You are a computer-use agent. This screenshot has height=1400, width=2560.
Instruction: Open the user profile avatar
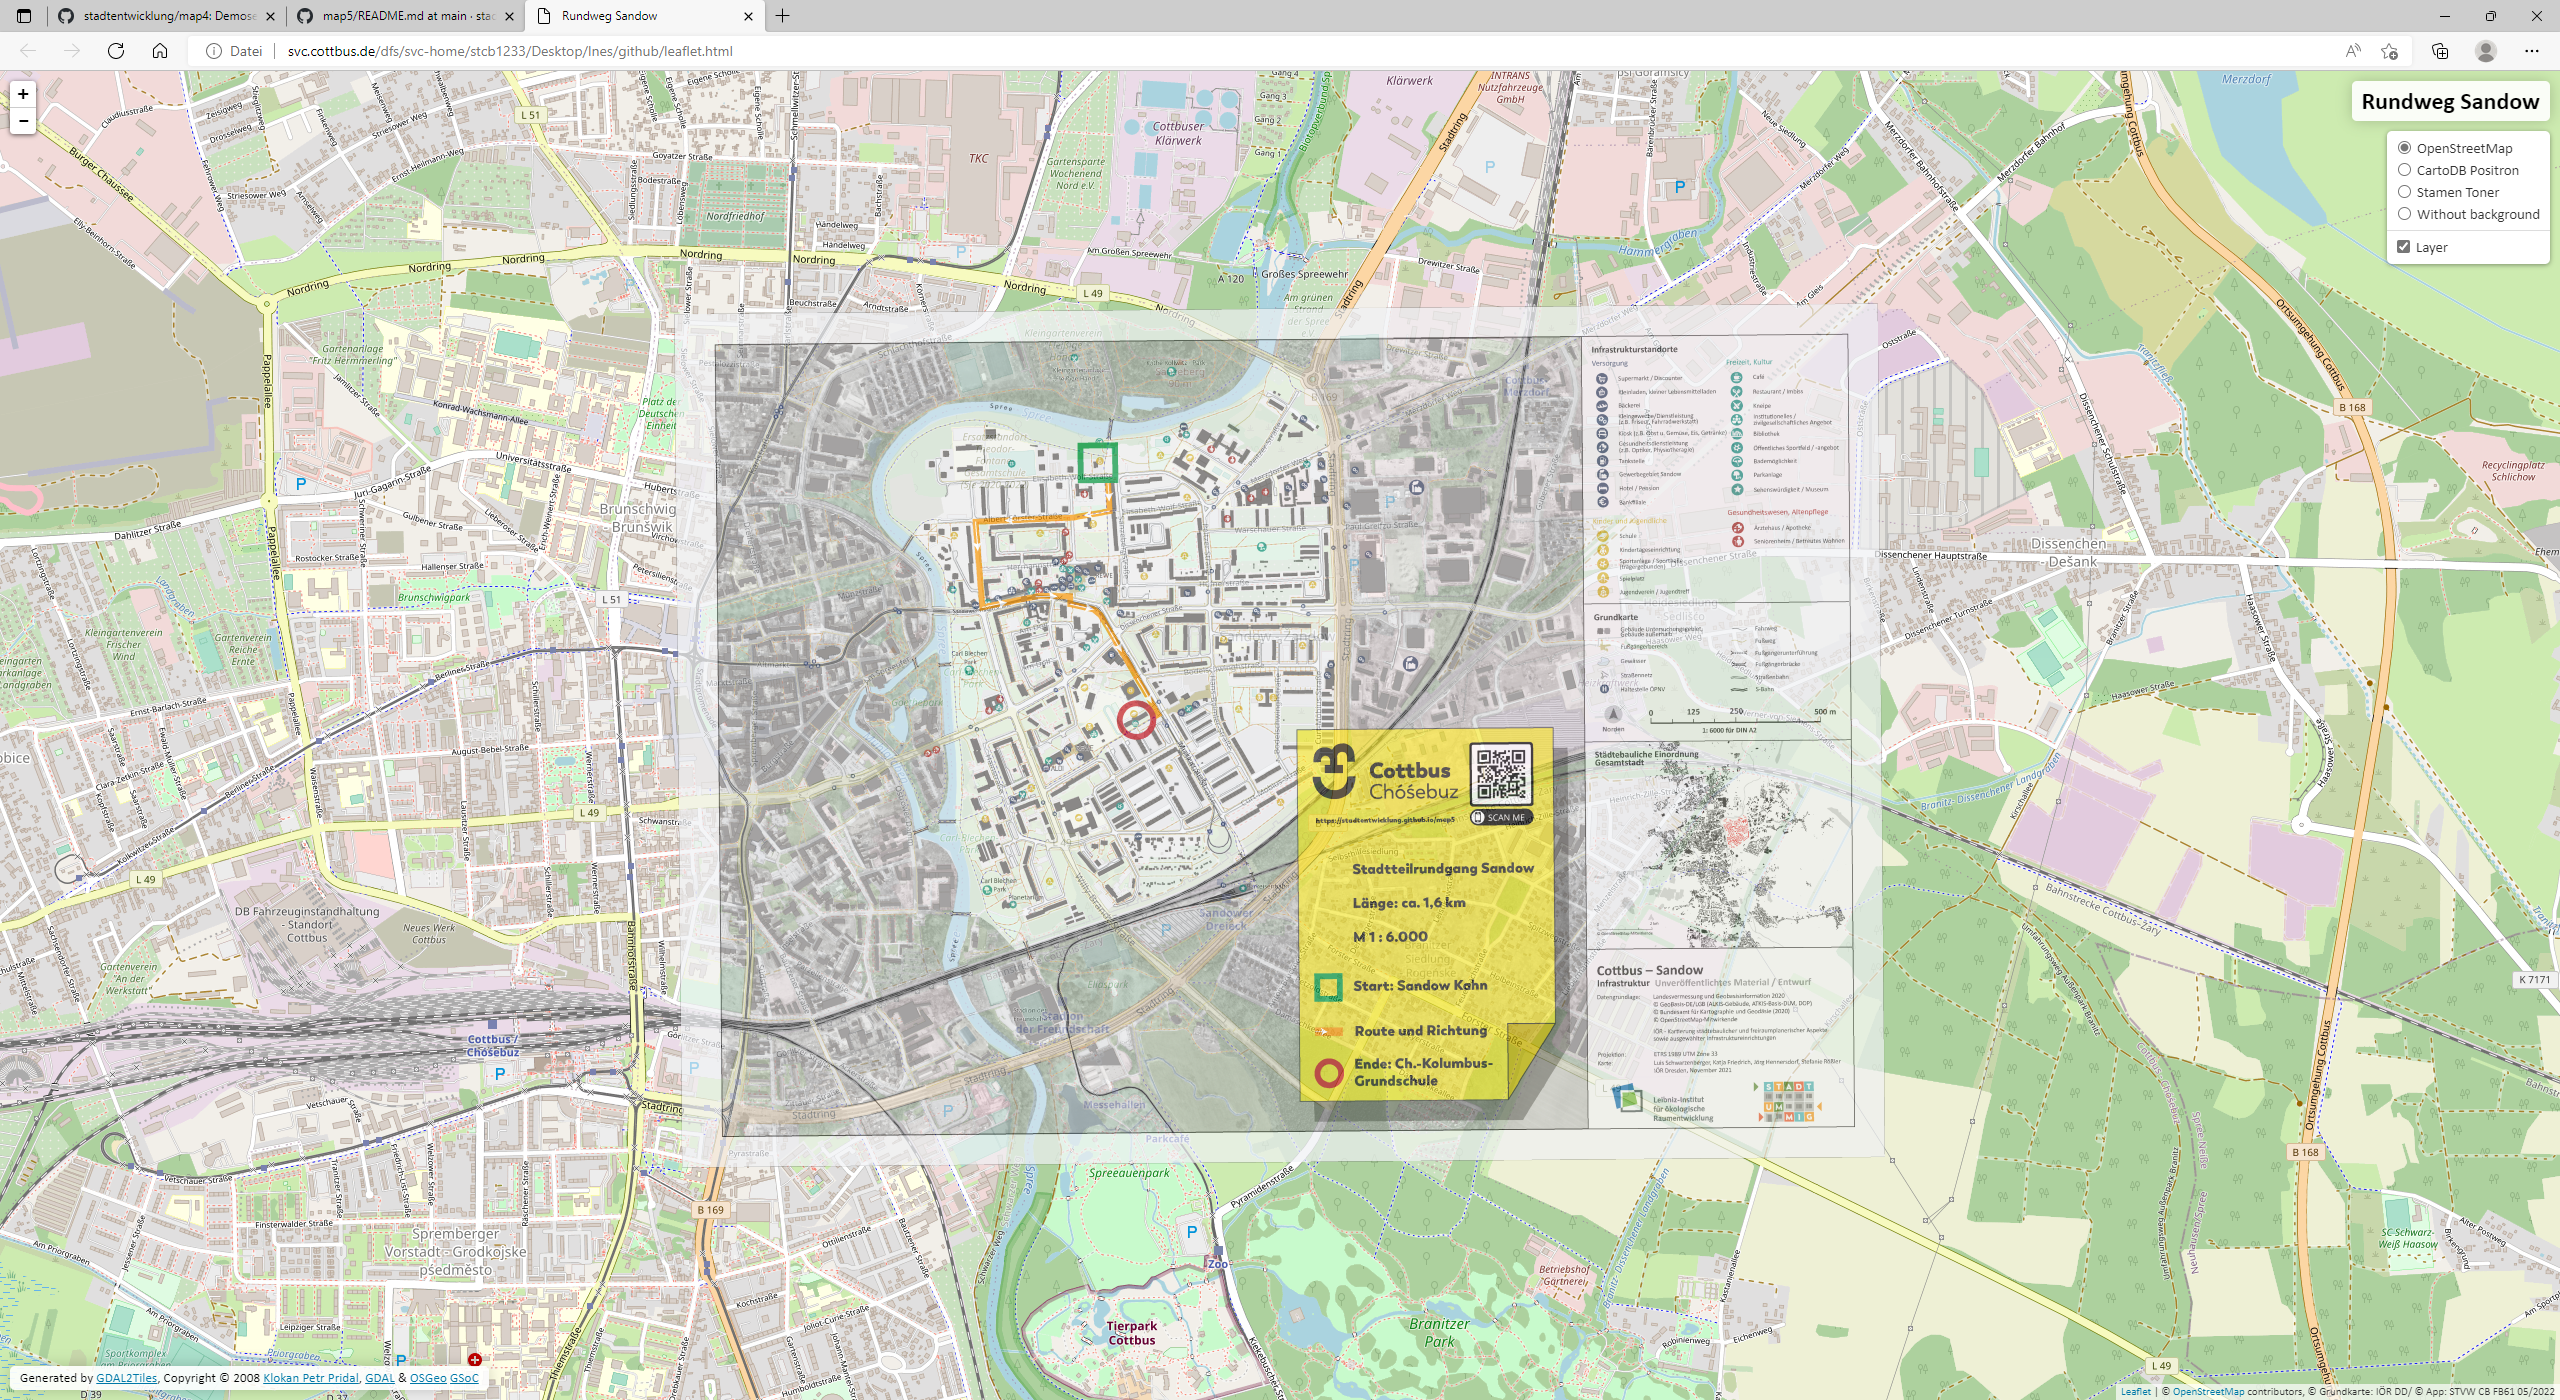2486,51
